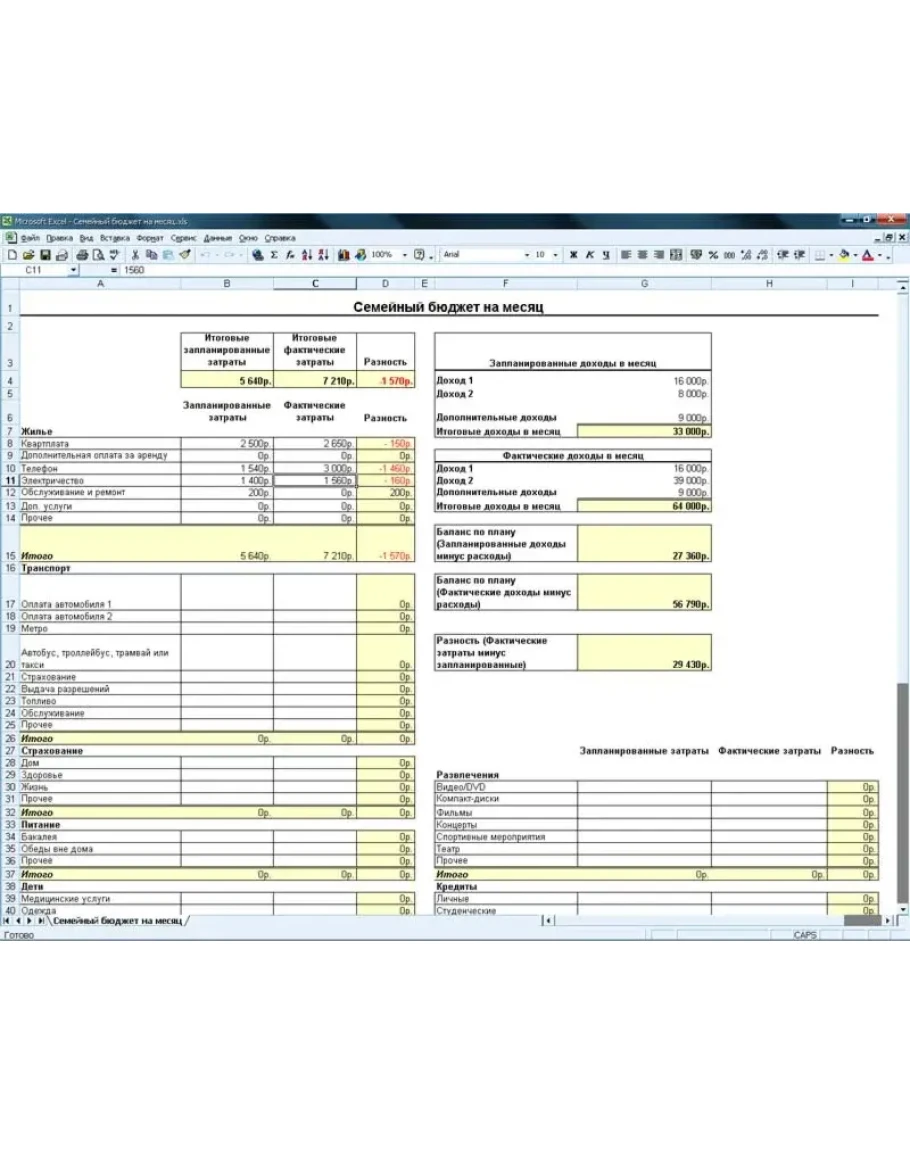This screenshot has width=910, height=1155.
Task: Click the Fill Color bucket swatch
Action: [x=844, y=255]
